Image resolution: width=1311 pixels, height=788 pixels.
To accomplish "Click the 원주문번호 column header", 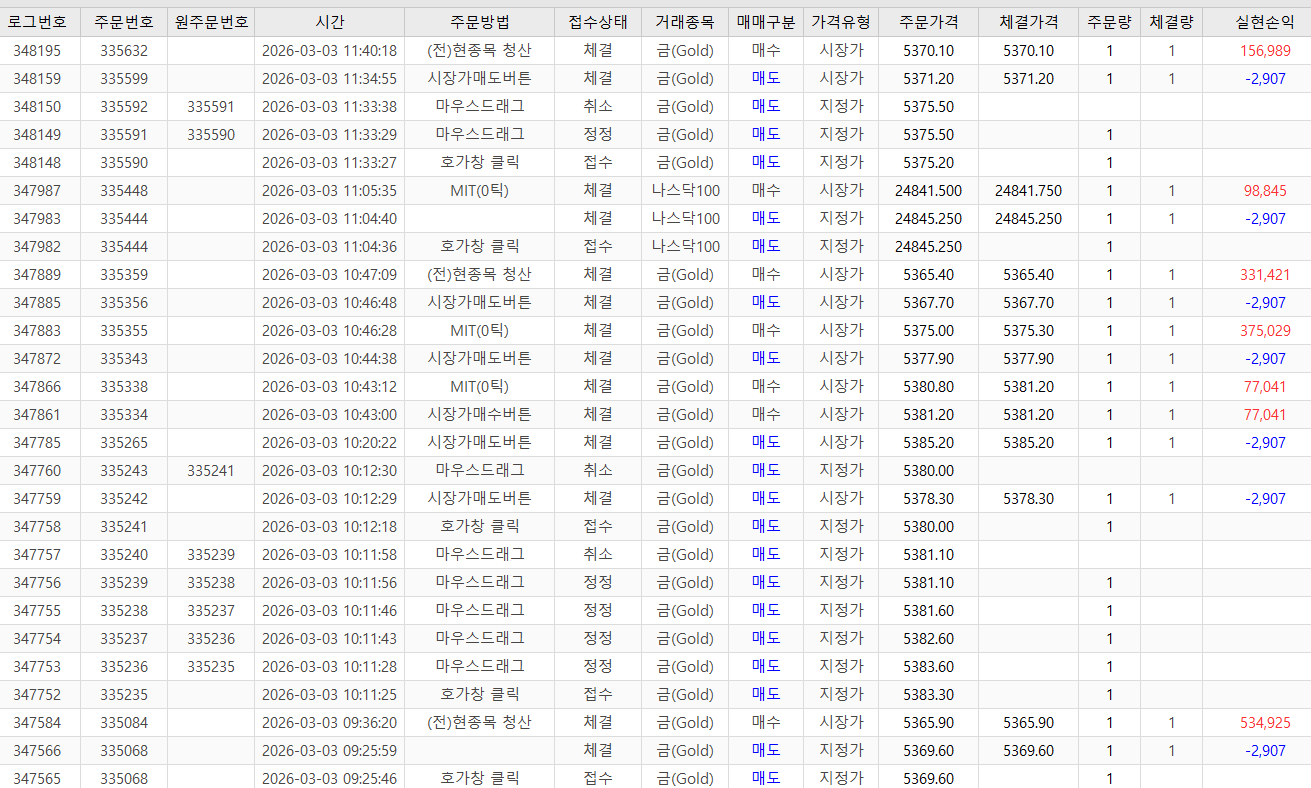I will (x=211, y=21).
